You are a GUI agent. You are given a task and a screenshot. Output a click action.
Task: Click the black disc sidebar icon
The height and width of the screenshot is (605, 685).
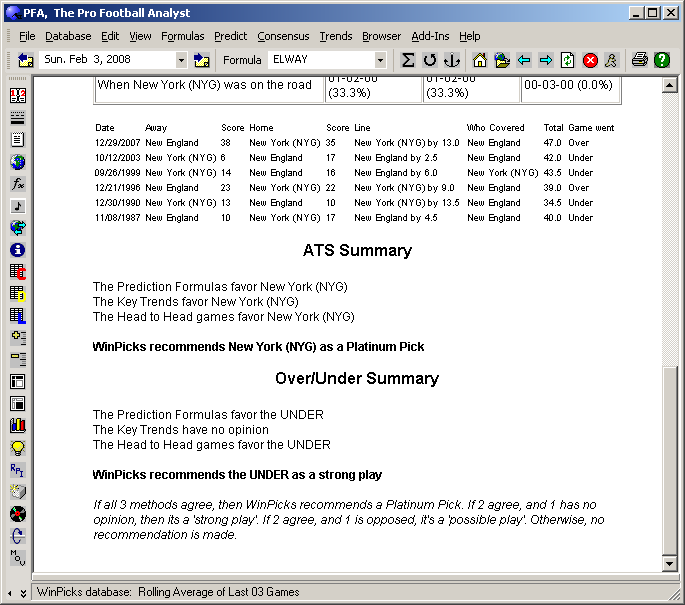point(18,514)
